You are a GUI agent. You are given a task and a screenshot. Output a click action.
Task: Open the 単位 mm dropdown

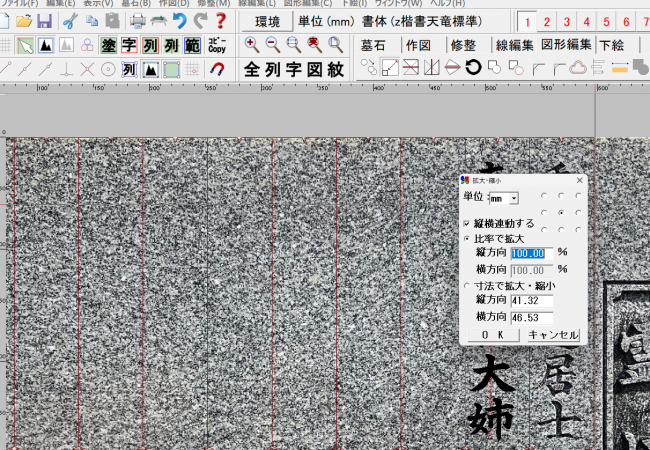coord(513,199)
